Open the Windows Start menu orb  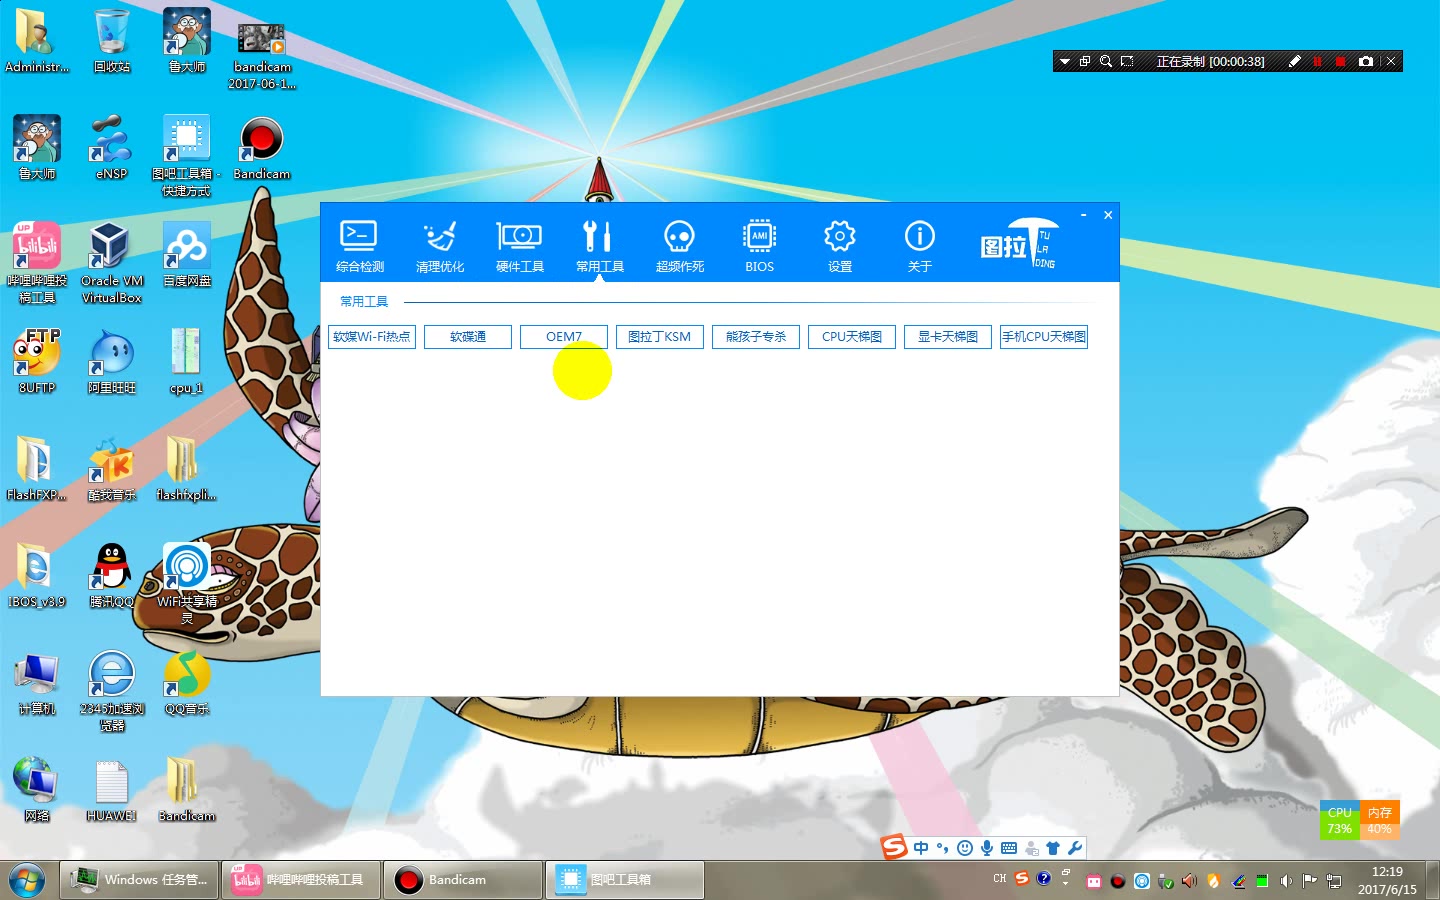coord(27,880)
